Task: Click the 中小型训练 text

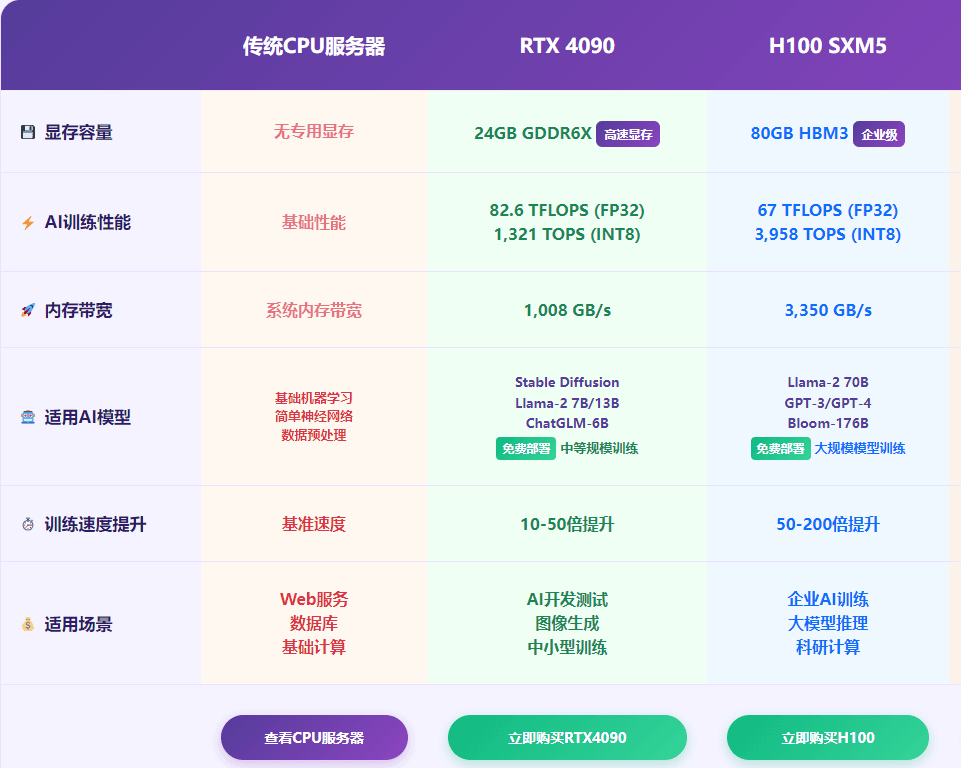Action: (567, 647)
